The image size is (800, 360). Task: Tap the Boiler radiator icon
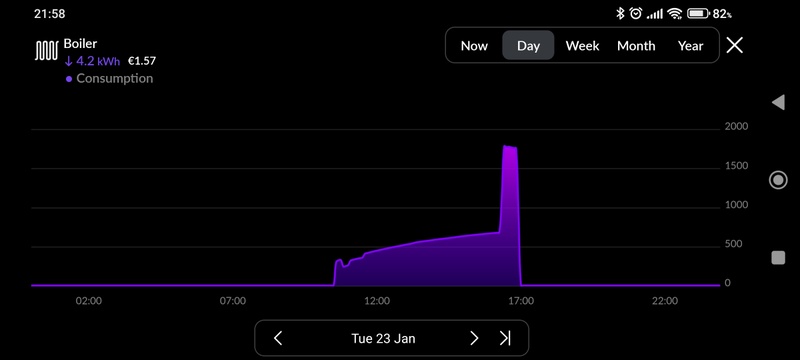click(x=46, y=51)
